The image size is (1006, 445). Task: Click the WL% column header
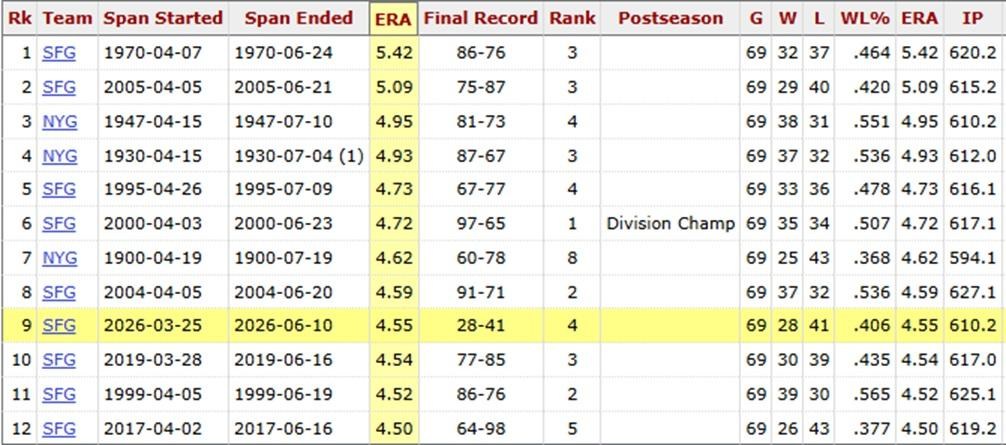865,19
